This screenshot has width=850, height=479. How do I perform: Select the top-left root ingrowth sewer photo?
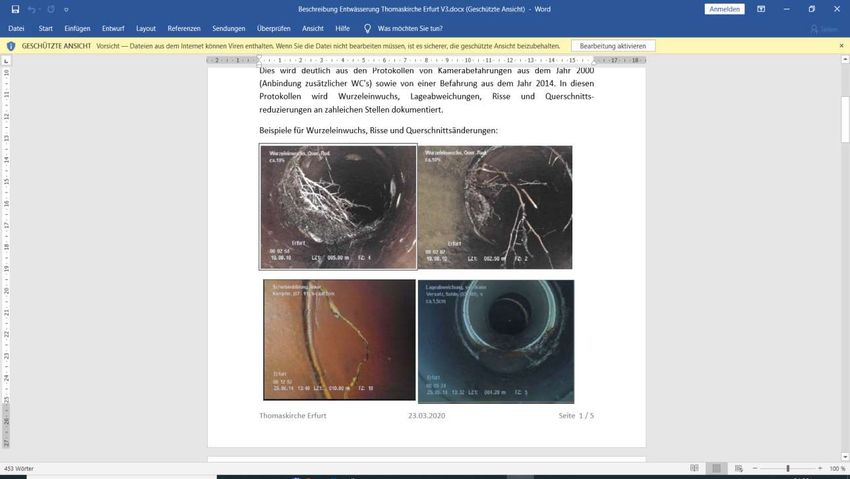[338, 207]
